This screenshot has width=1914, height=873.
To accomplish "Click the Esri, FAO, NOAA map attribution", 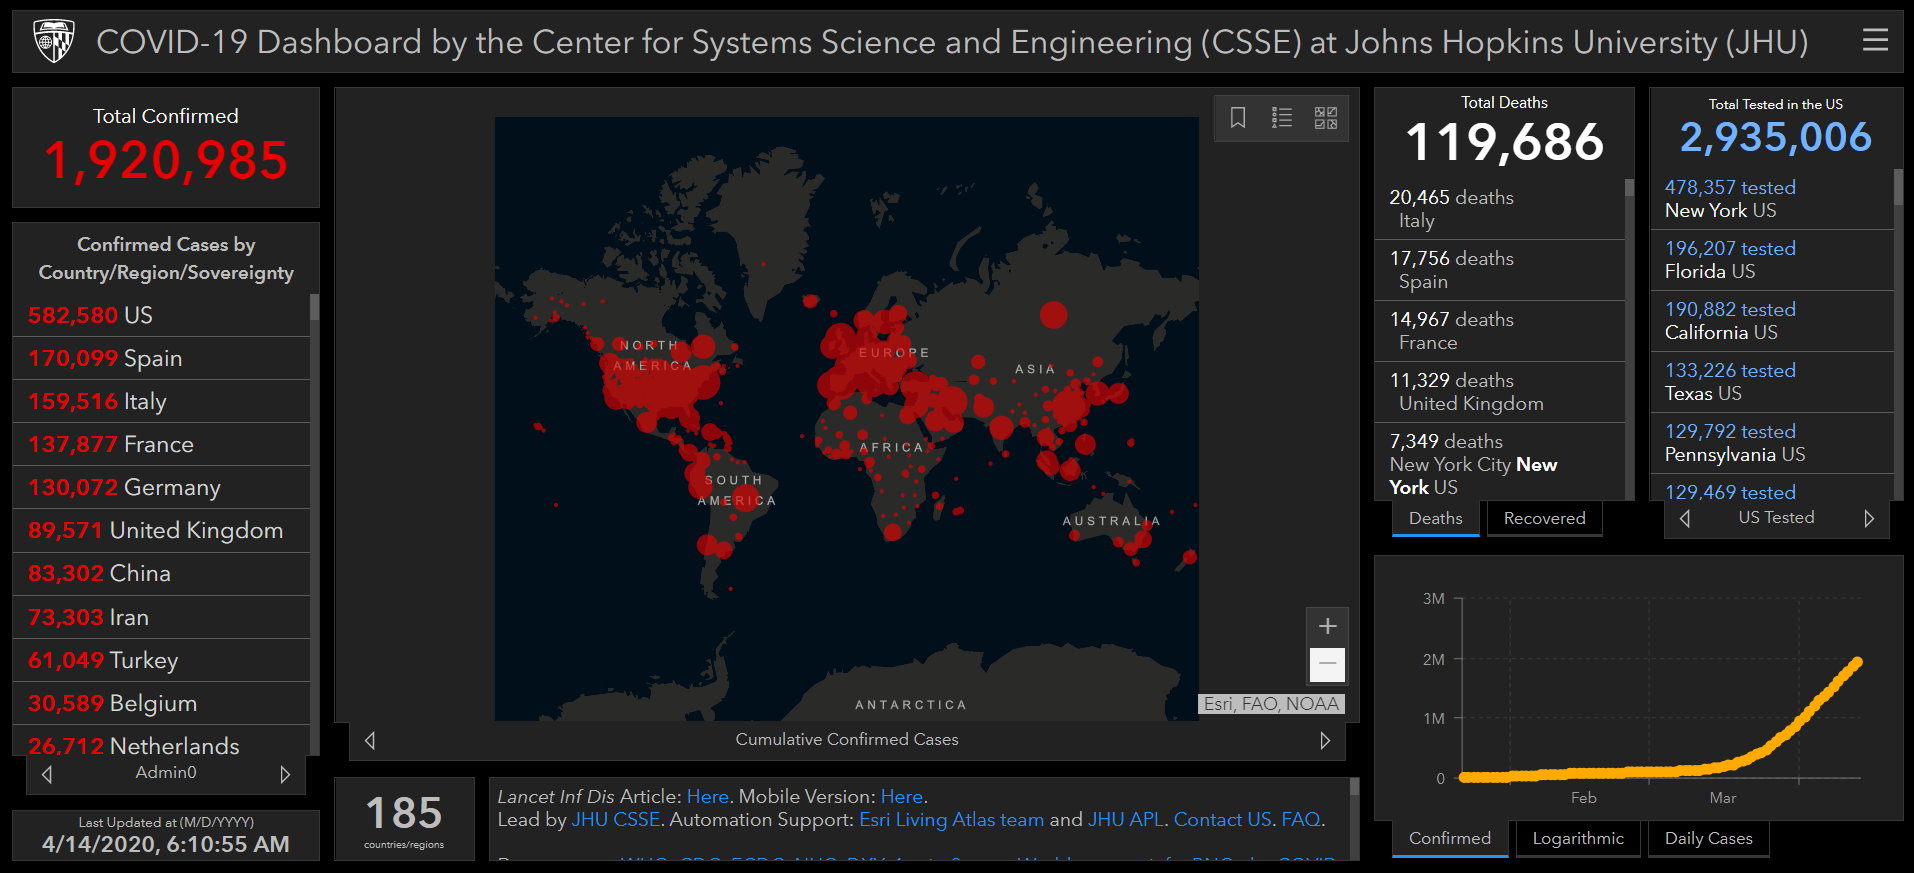I will click(x=1271, y=704).
